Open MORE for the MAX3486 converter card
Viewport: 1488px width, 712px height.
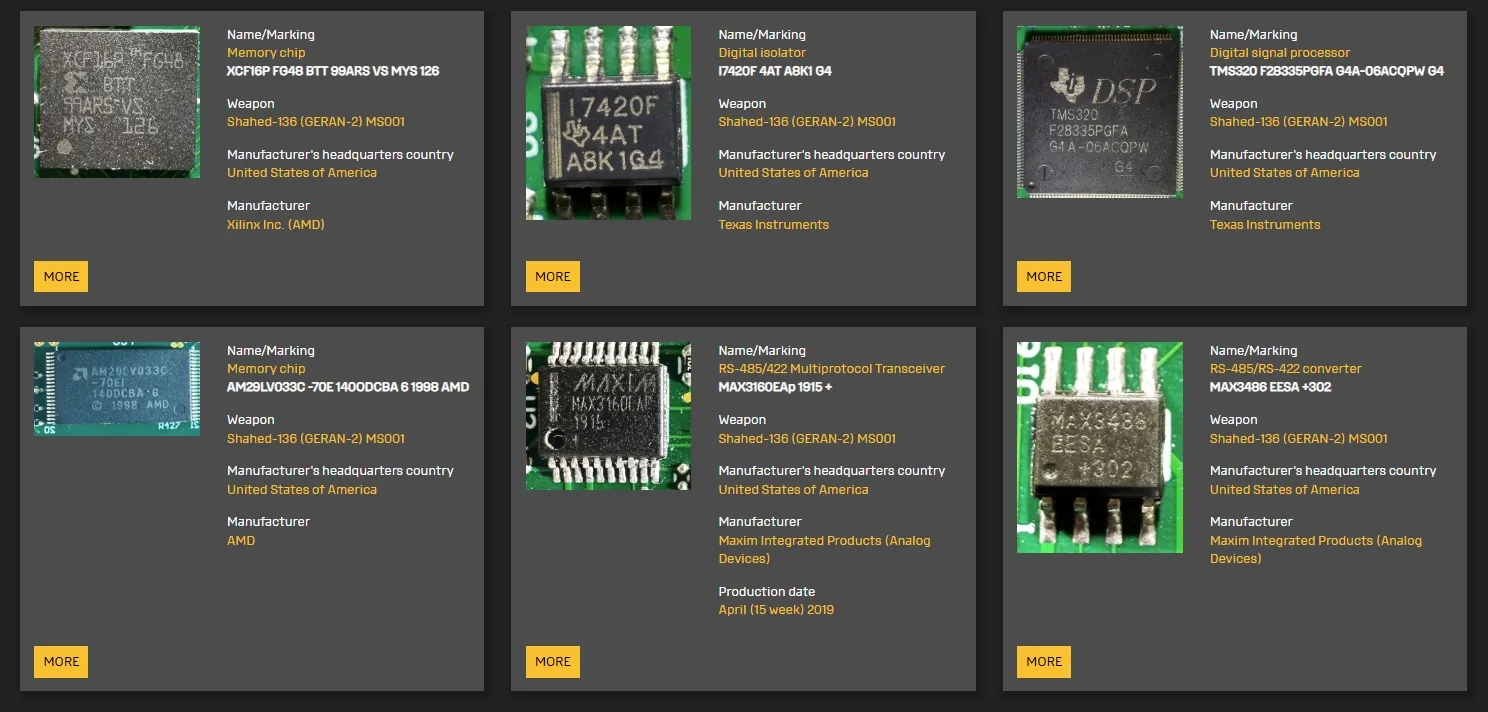1043,662
